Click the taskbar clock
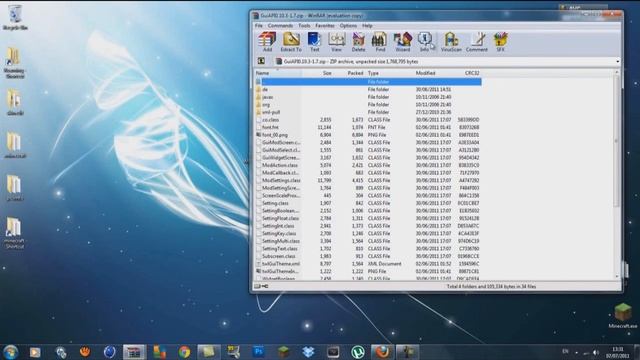Image resolution: width=640 pixels, height=360 pixels. click(617, 353)
